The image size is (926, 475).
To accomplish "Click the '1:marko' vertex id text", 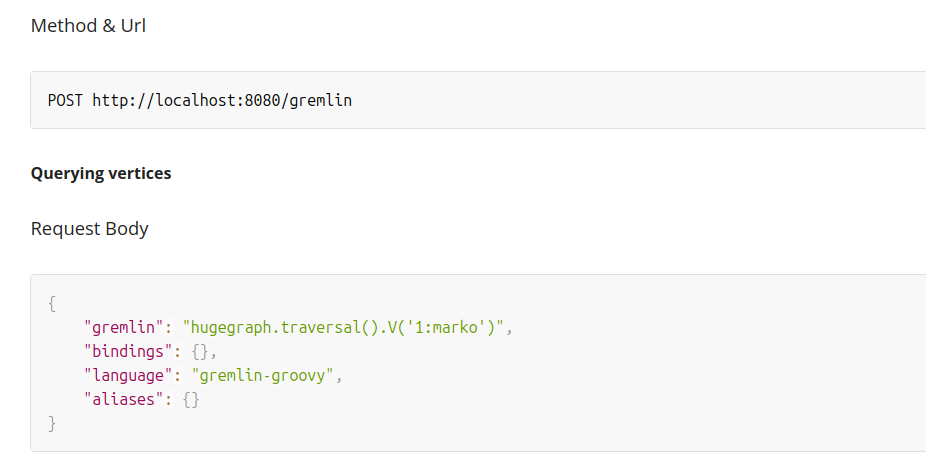I will 446,327.
